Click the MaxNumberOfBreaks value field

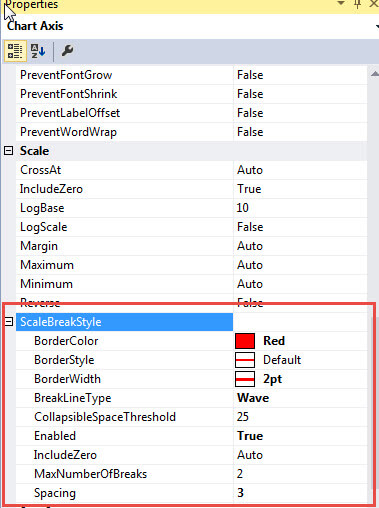[x=300, y=474]
